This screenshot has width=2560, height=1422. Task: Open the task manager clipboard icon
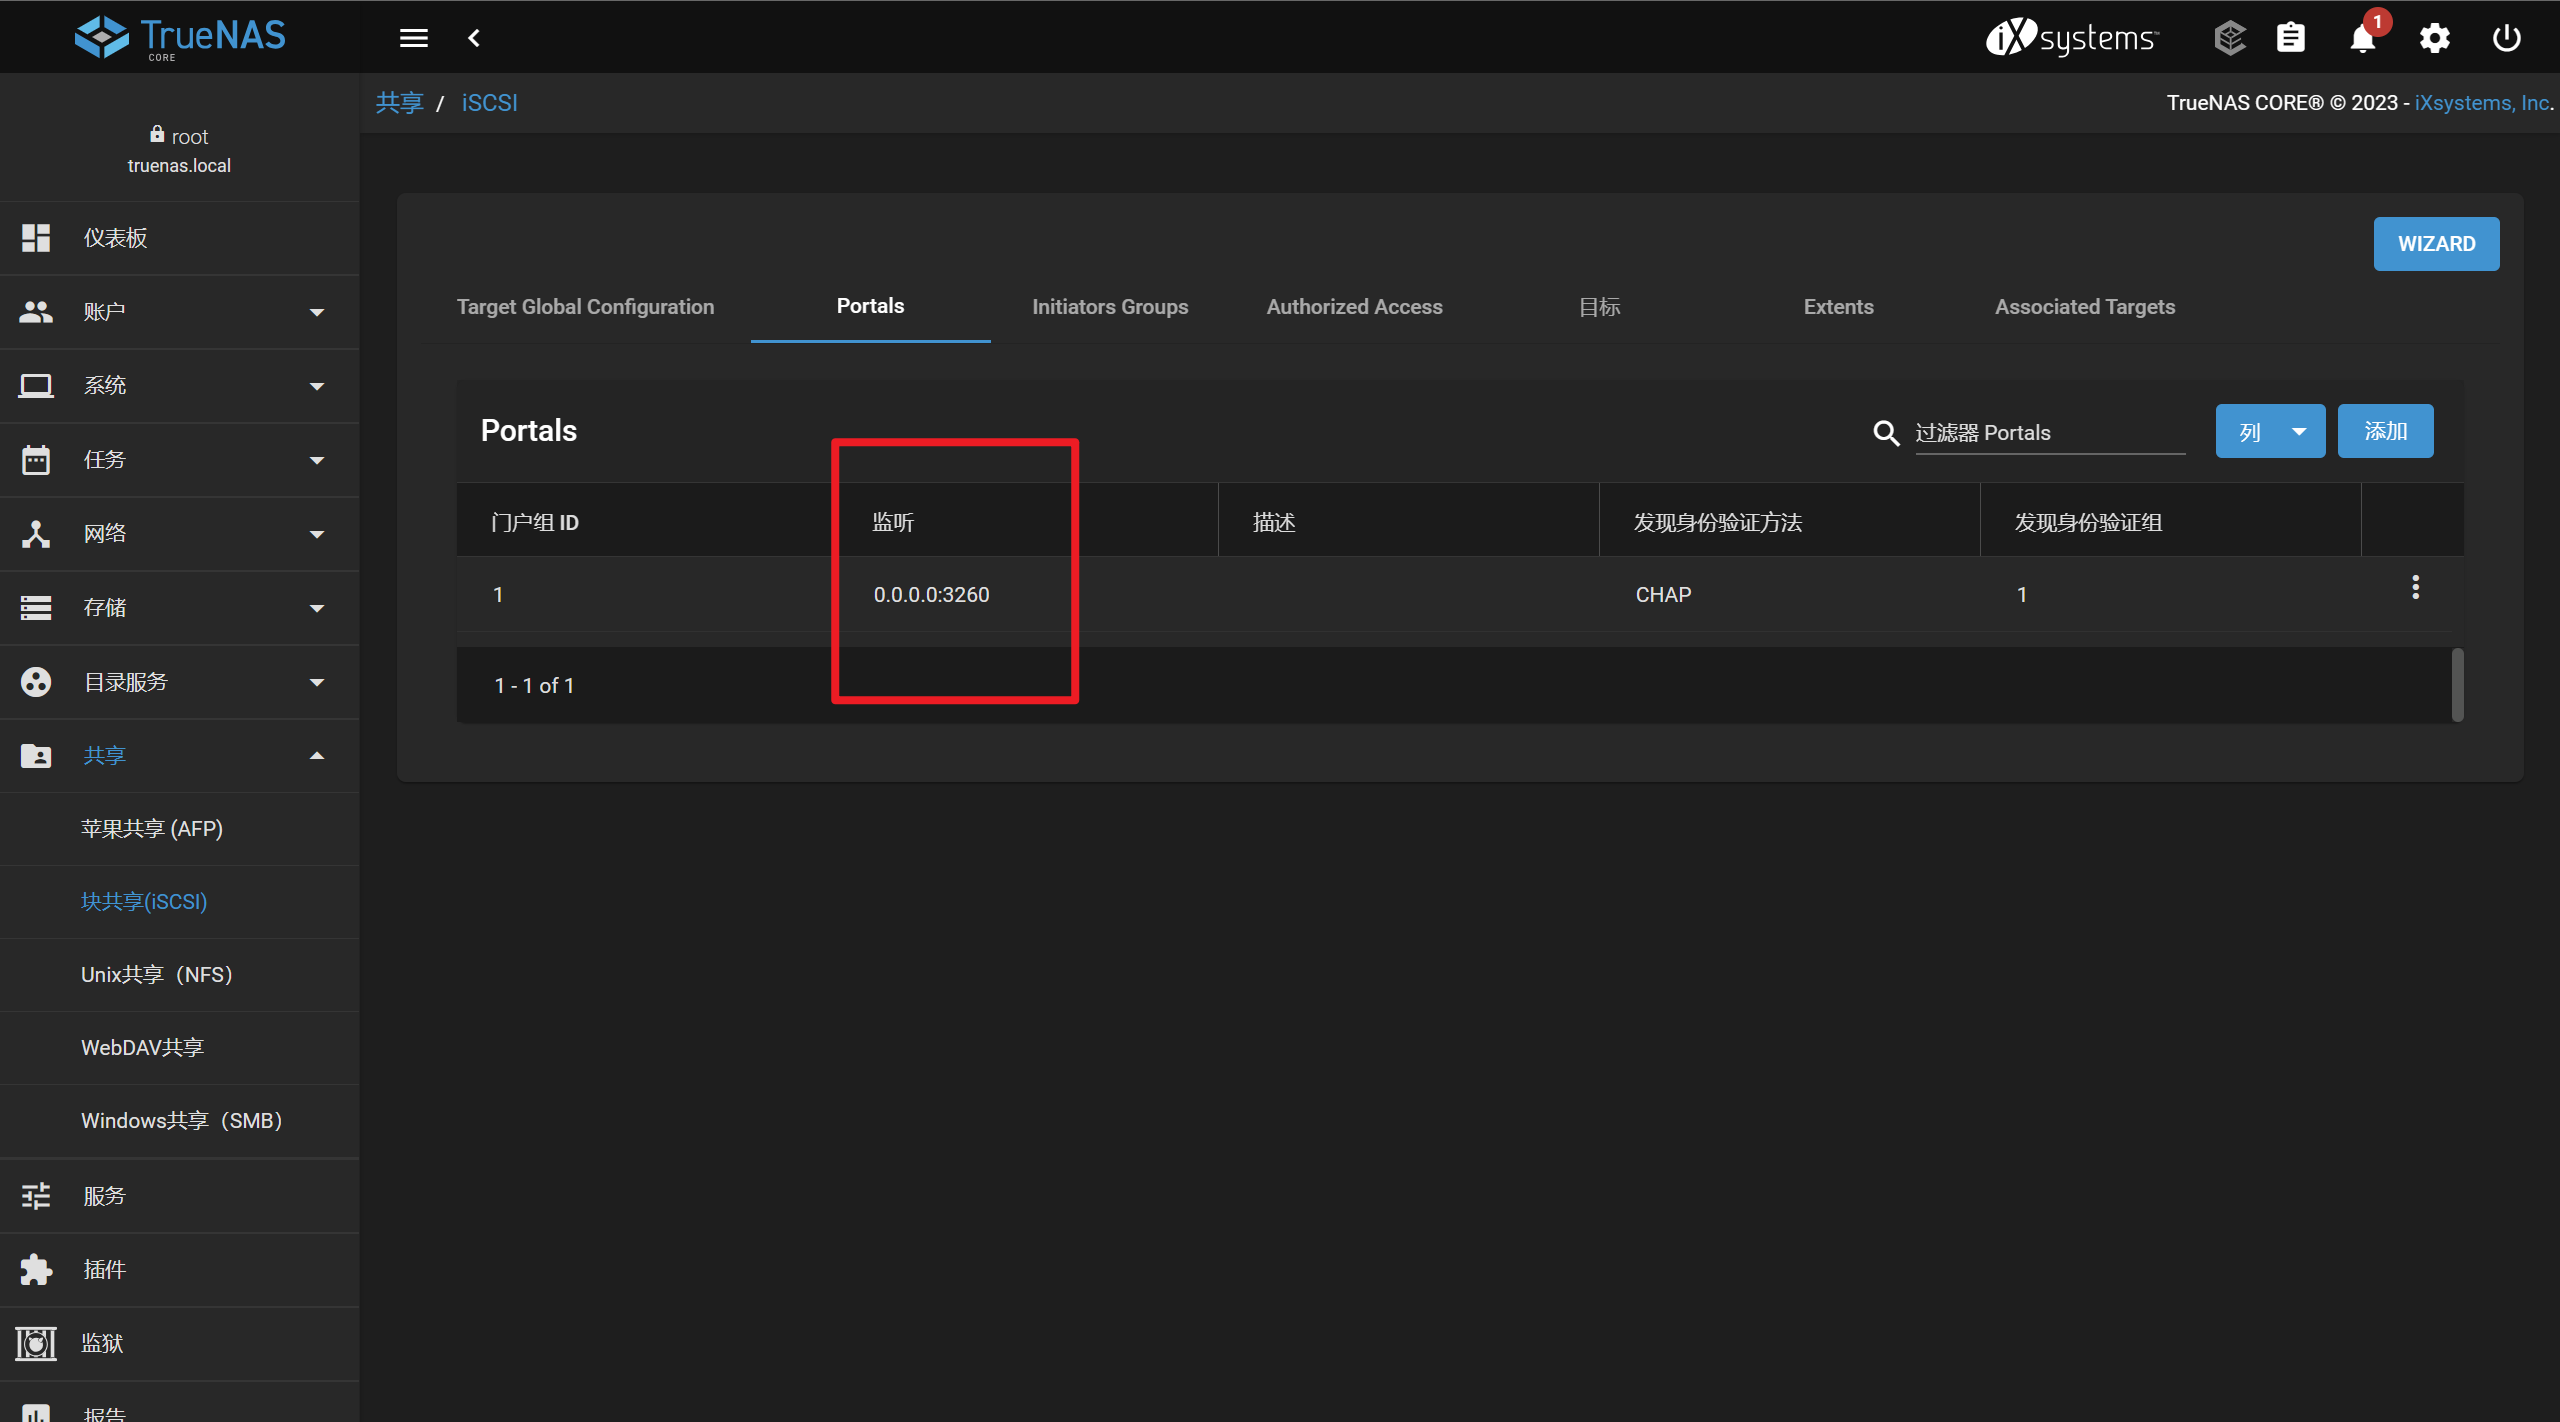click(x=2290, y=38)
